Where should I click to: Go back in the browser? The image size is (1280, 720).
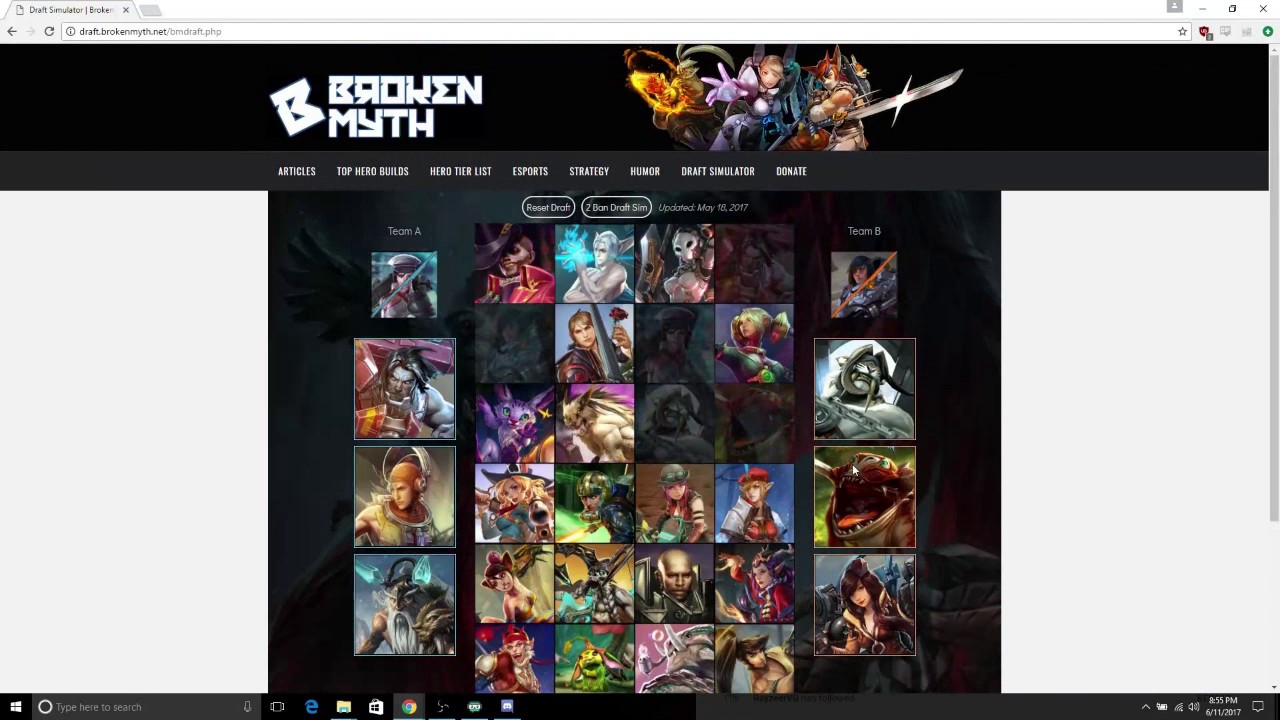click(x=12, y=31)
